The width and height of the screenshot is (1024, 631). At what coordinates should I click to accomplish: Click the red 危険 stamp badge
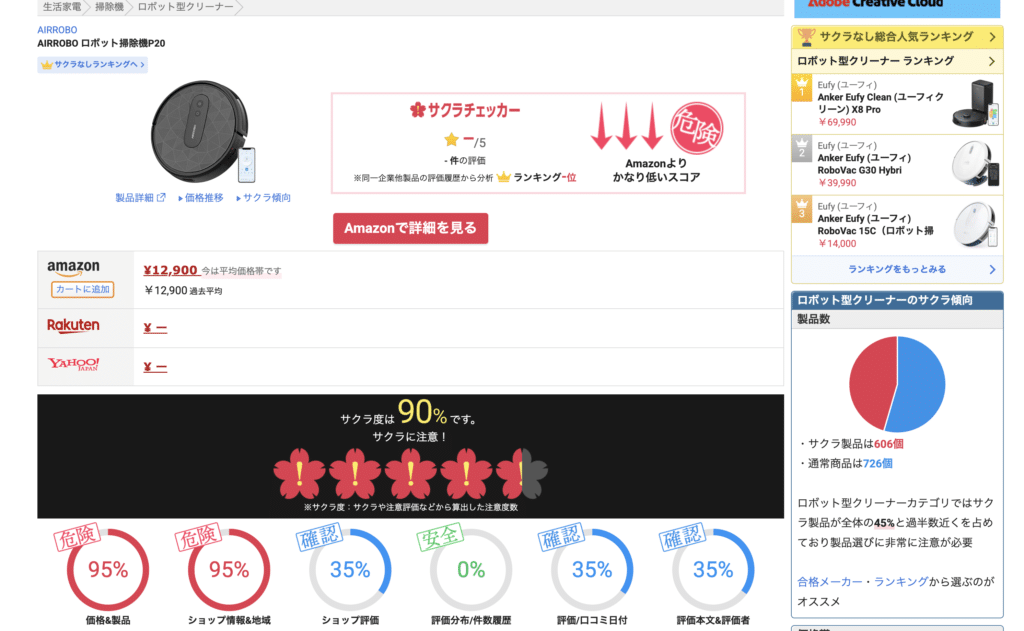click(697, 129)
